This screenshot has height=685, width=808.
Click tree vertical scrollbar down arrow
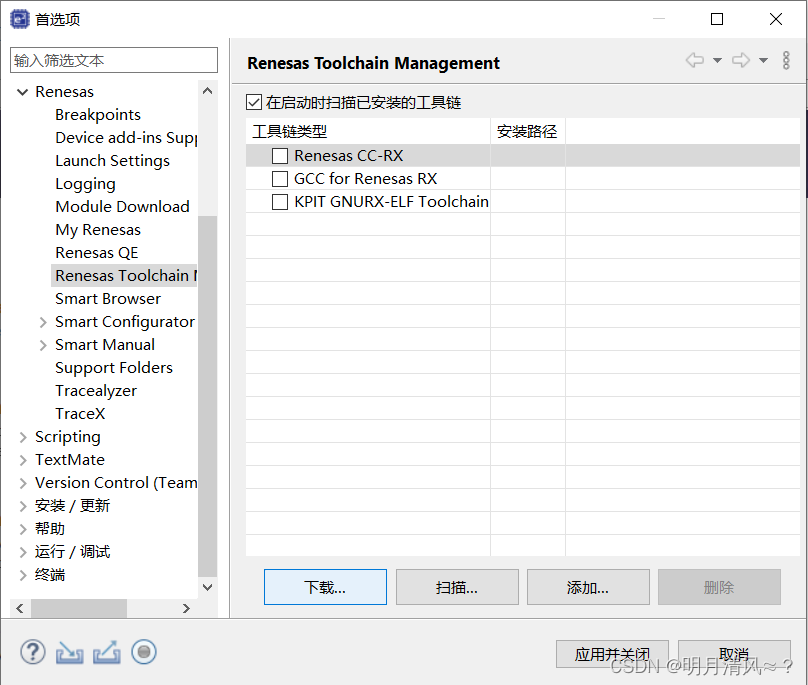pyautogui.click(x=208, y=587)
